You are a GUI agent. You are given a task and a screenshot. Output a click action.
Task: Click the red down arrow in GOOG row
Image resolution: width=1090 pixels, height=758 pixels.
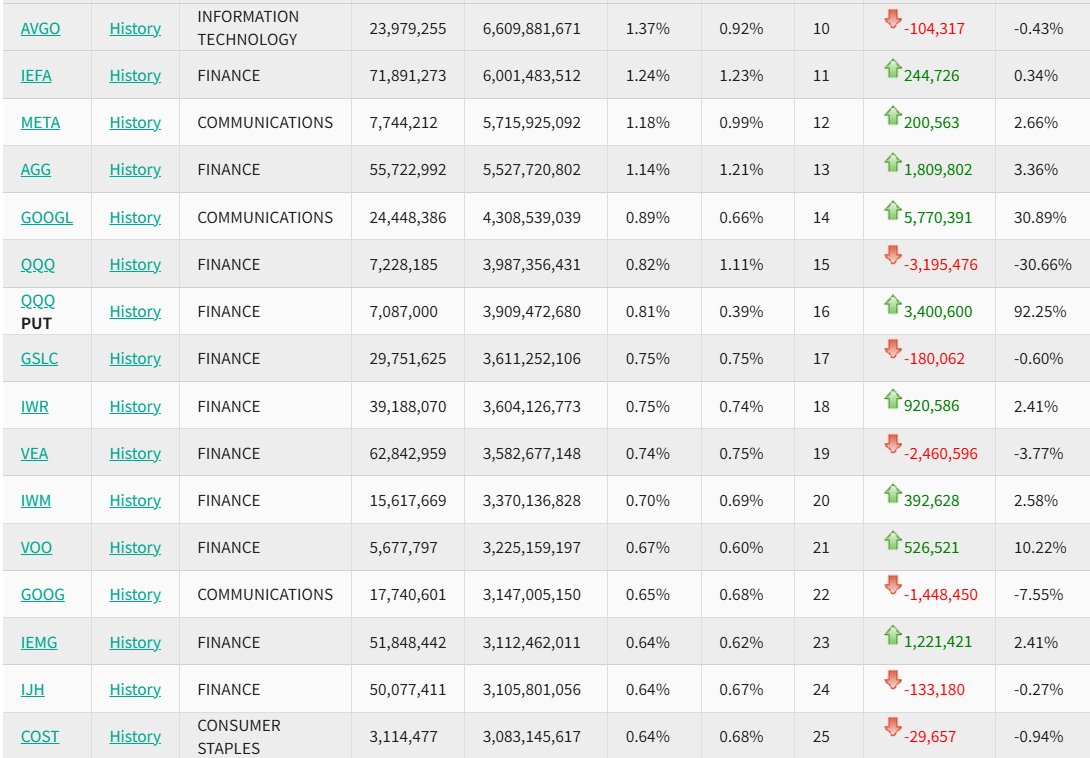tap(893, 587)
